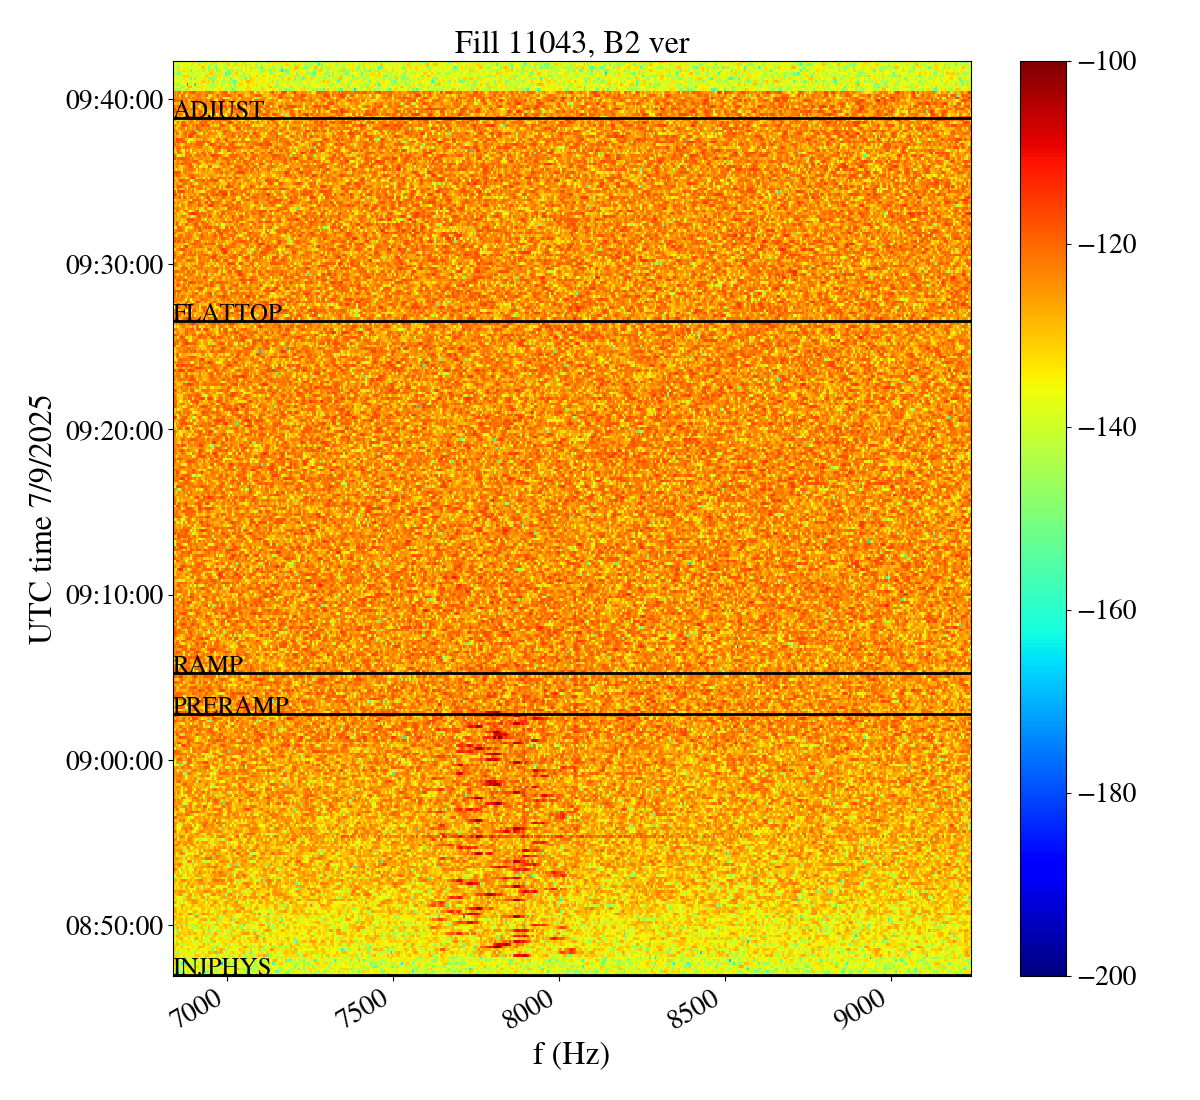The image size is (1200, 1100).
Task: Click the 09:30:00 time tick label
Action: pyautogui.click(x=114, y=265)
